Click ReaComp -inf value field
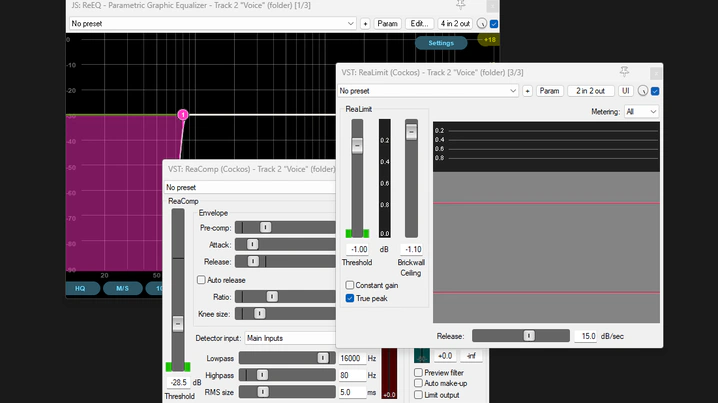This screenshot has width=718, height=403. 471,356
